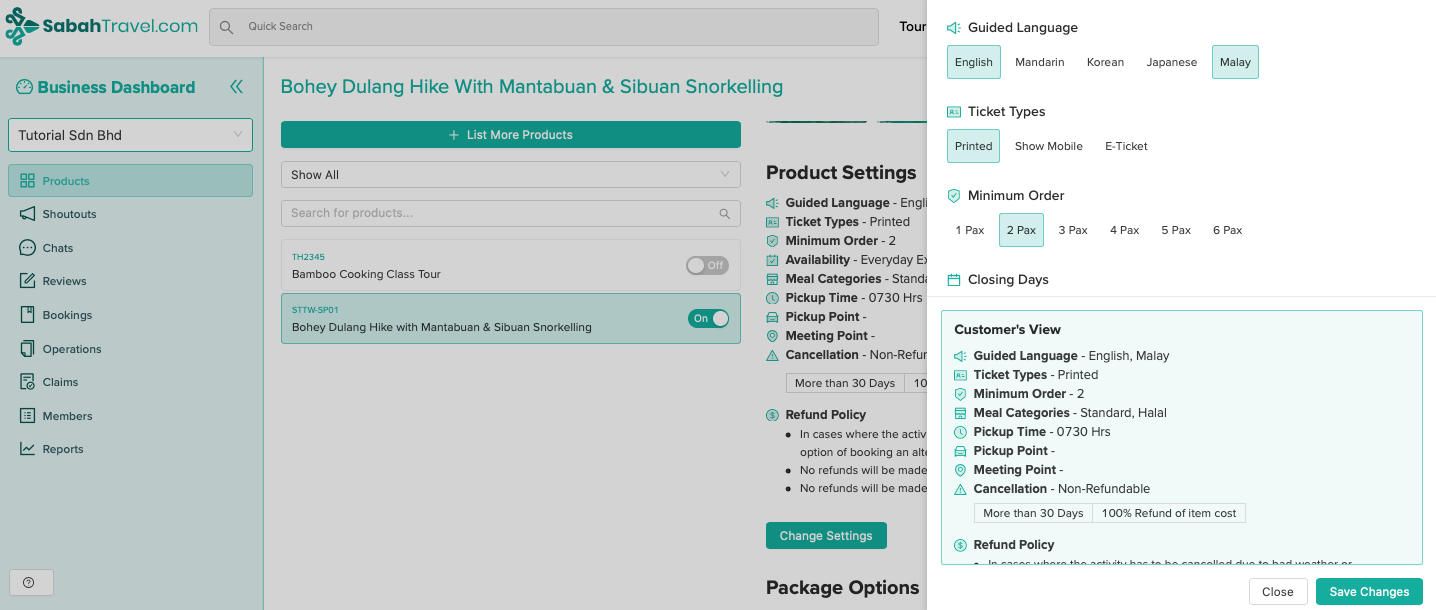The height and width of the screenshot is (610, 1436).
Task: Click the SabahTravel.com logo icon
Action: [21, 27]
